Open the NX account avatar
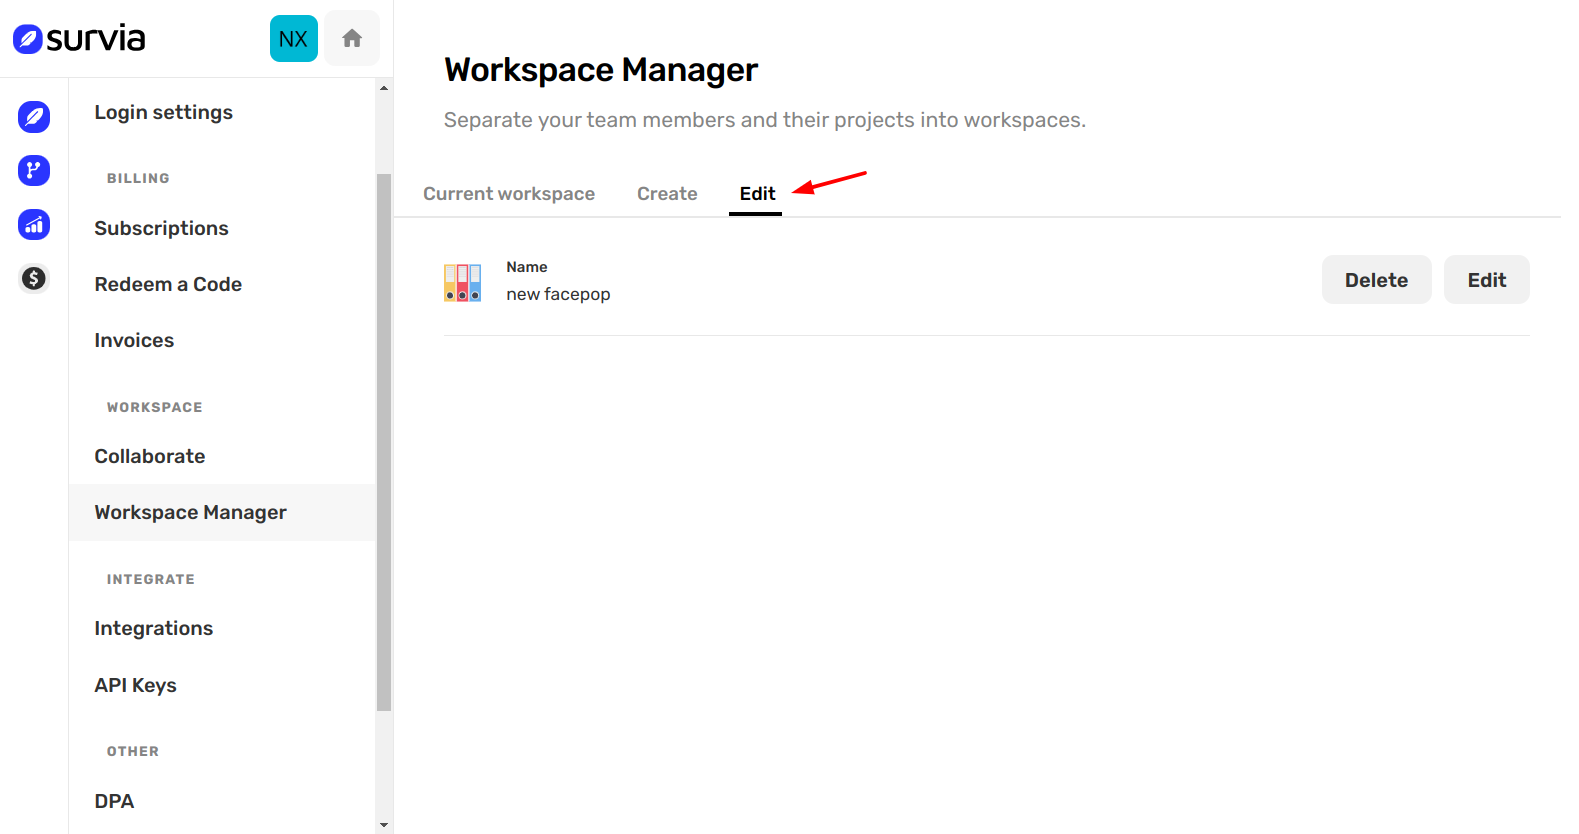1579x834 pixels. click(293, 39)
